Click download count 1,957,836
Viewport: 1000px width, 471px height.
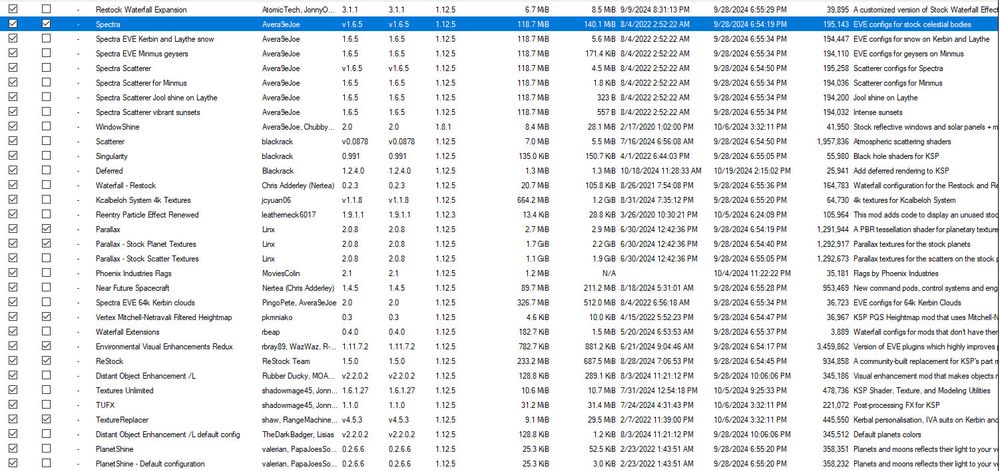click(832, 141)
